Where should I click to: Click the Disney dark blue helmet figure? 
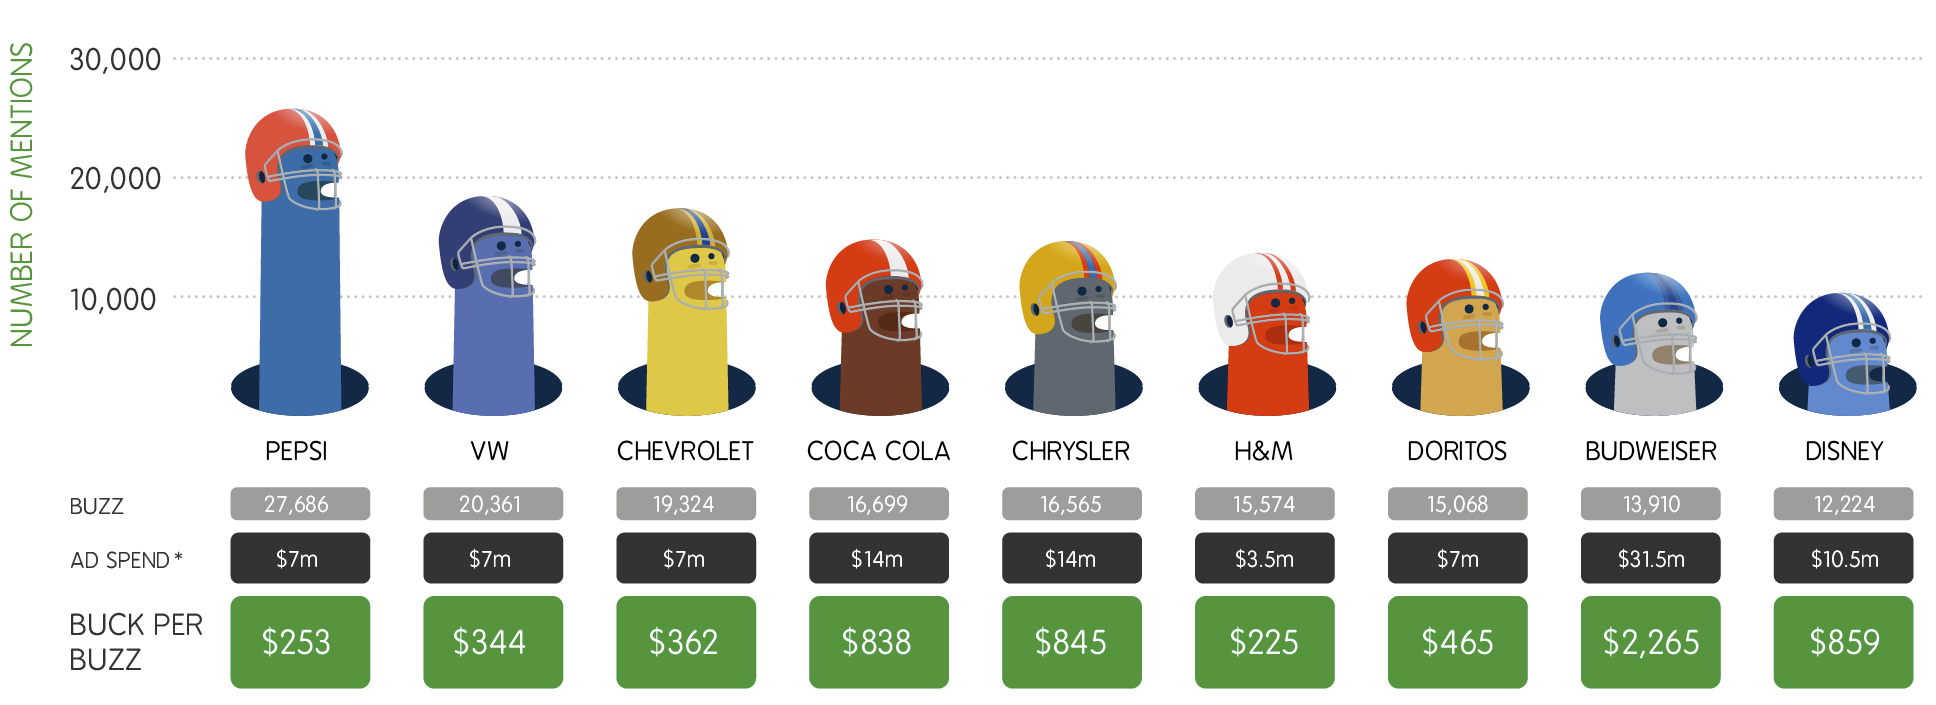coord(1845,353)
